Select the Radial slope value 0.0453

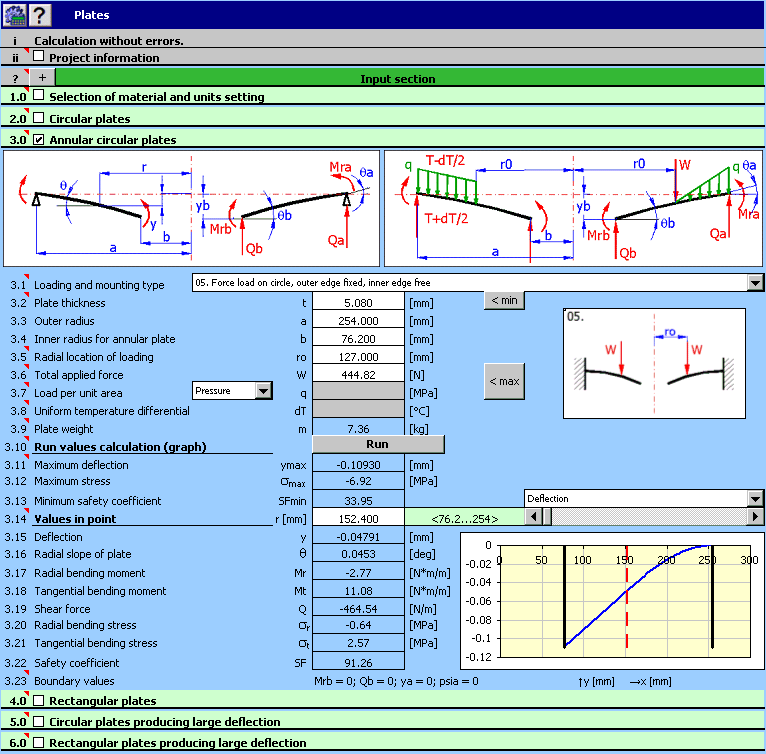pos(358,554)
